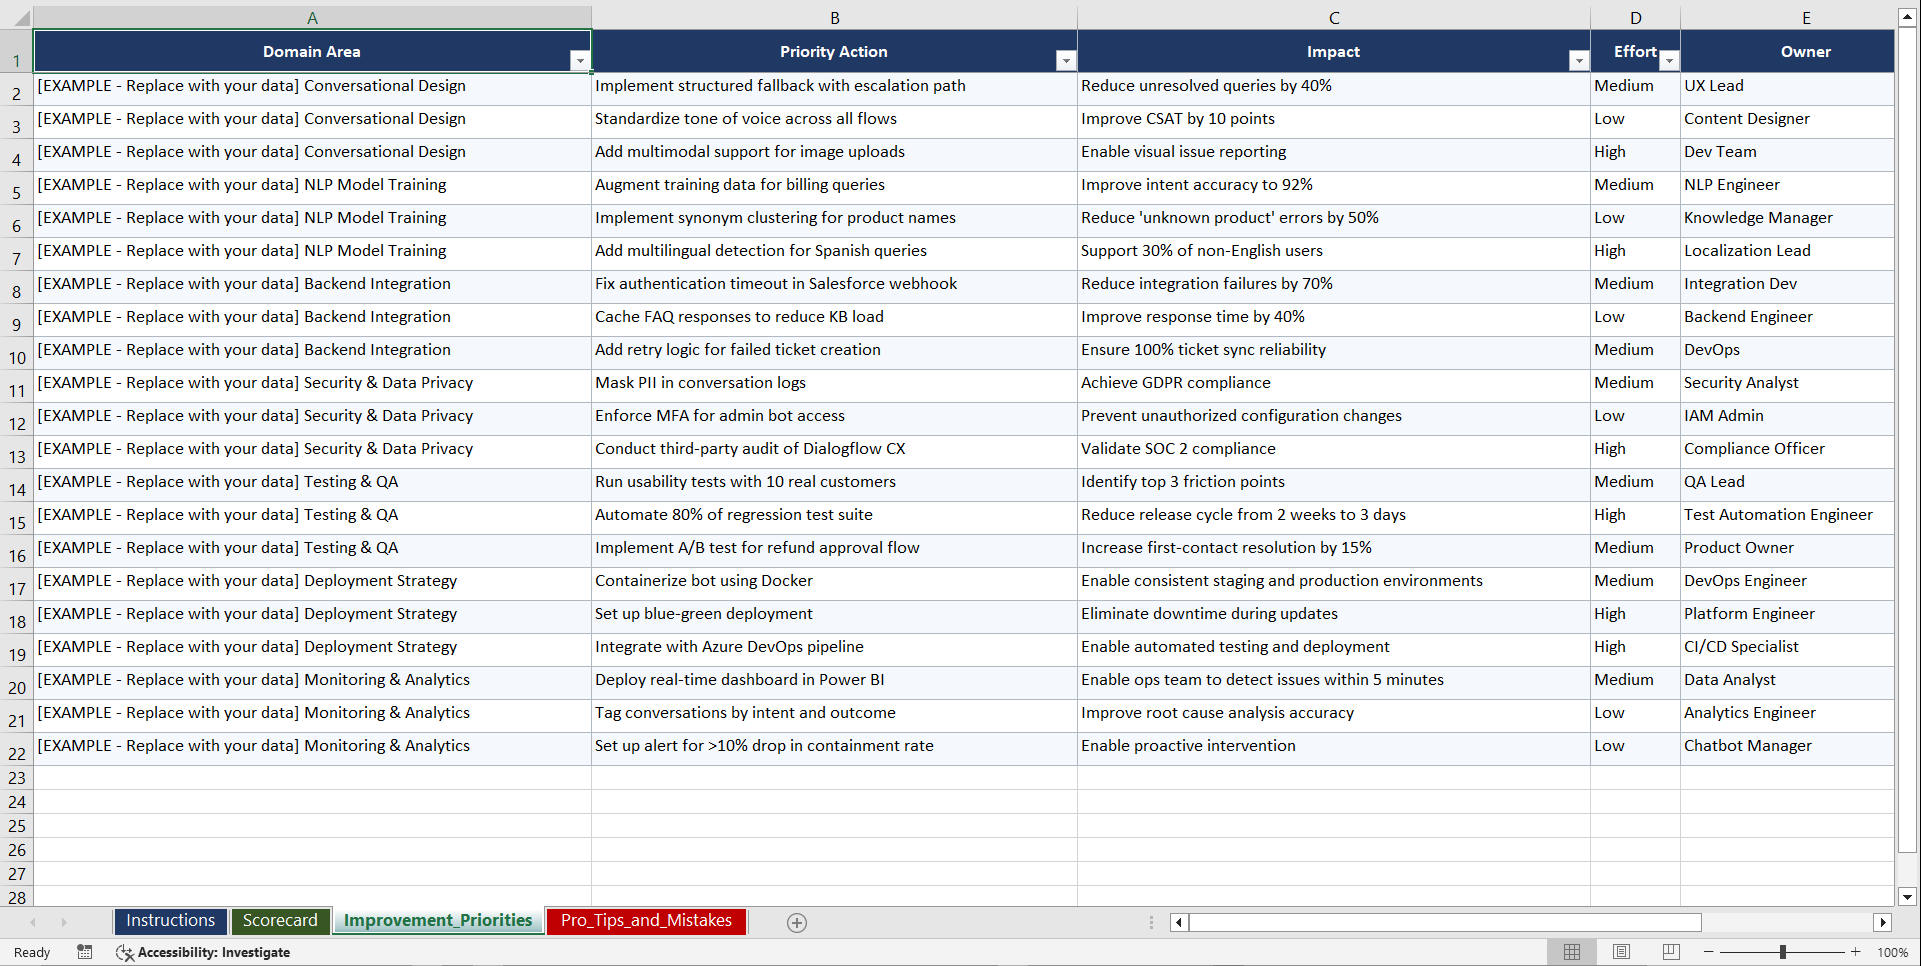Select column B header
The width and height of the screenshot is (1921, 966).
pos(834,17)
